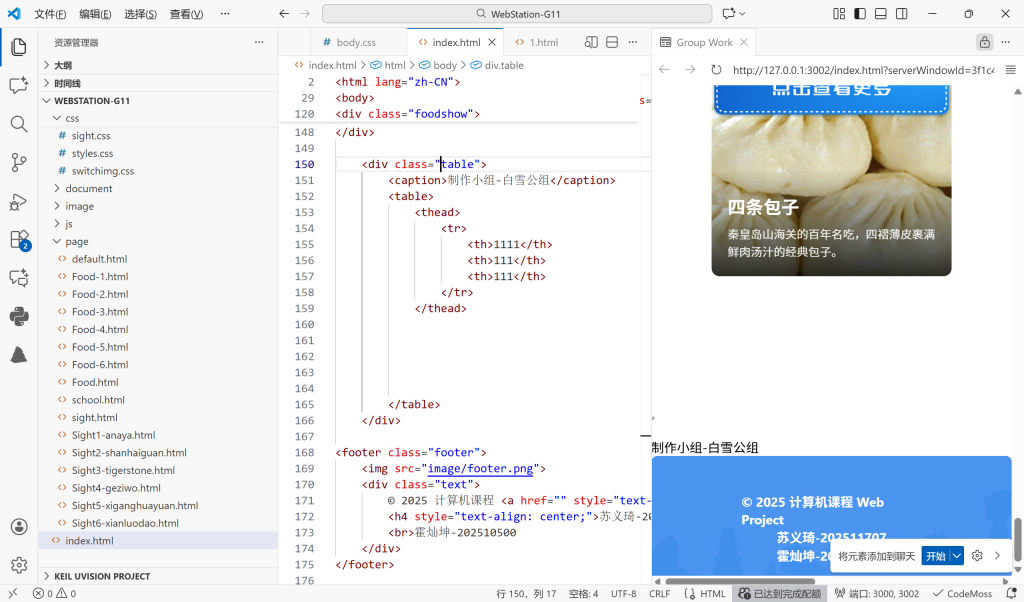
Task: Collapse the css folder in explorer
Action: coord(72,118)
